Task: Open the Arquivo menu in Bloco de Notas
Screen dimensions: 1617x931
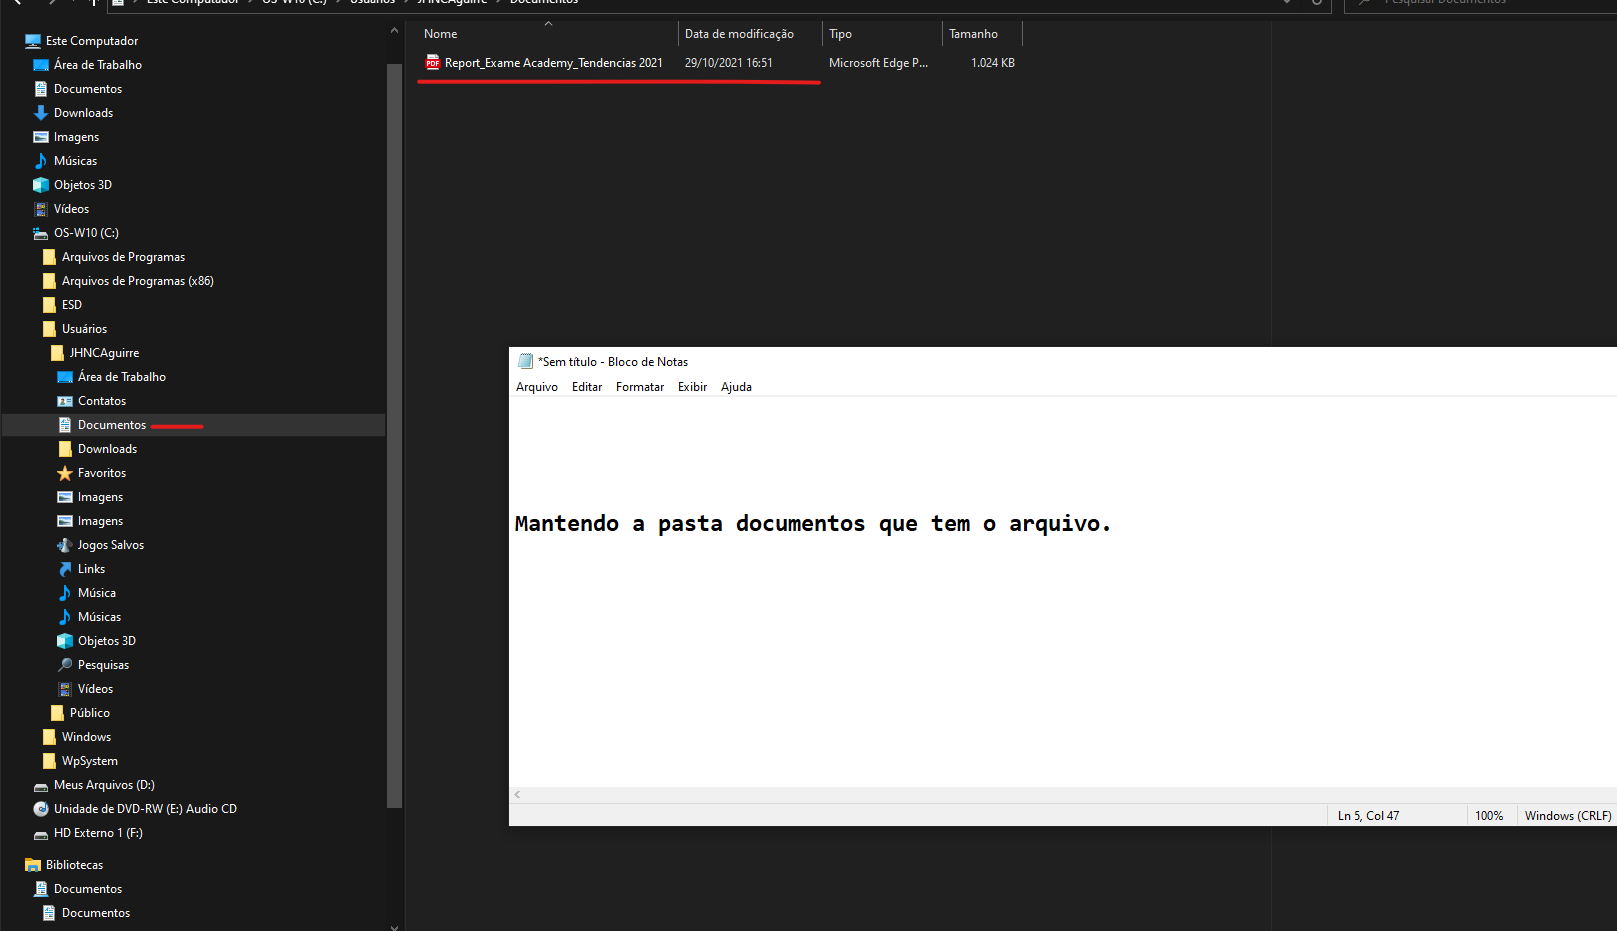Action: click(x=537, y=387)
